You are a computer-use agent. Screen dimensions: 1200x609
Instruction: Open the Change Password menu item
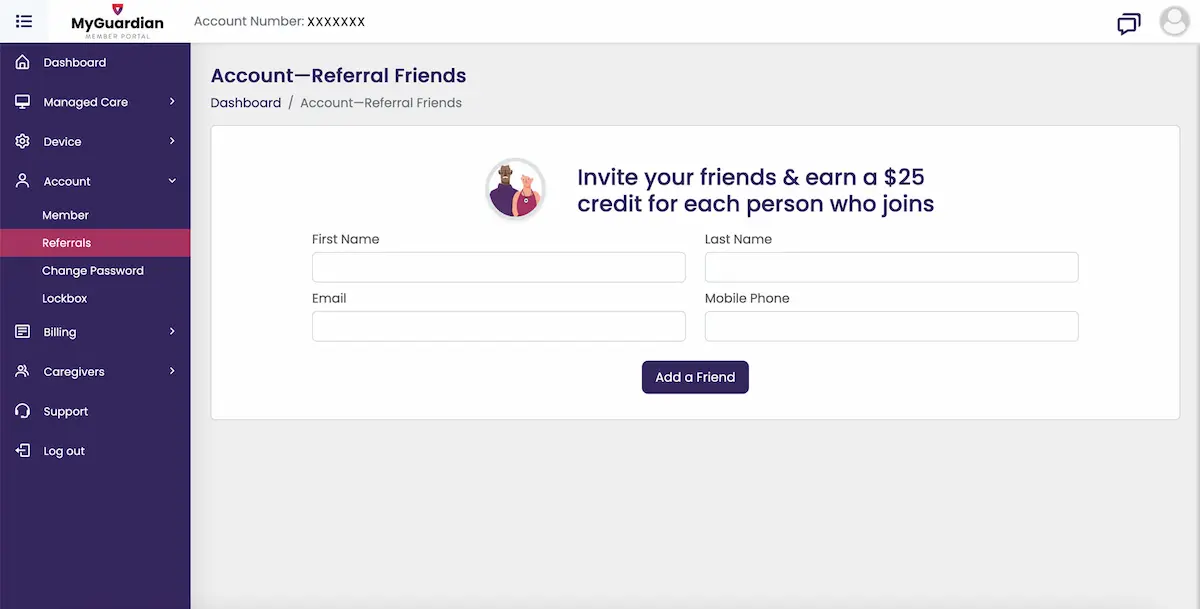pos(93,271)
